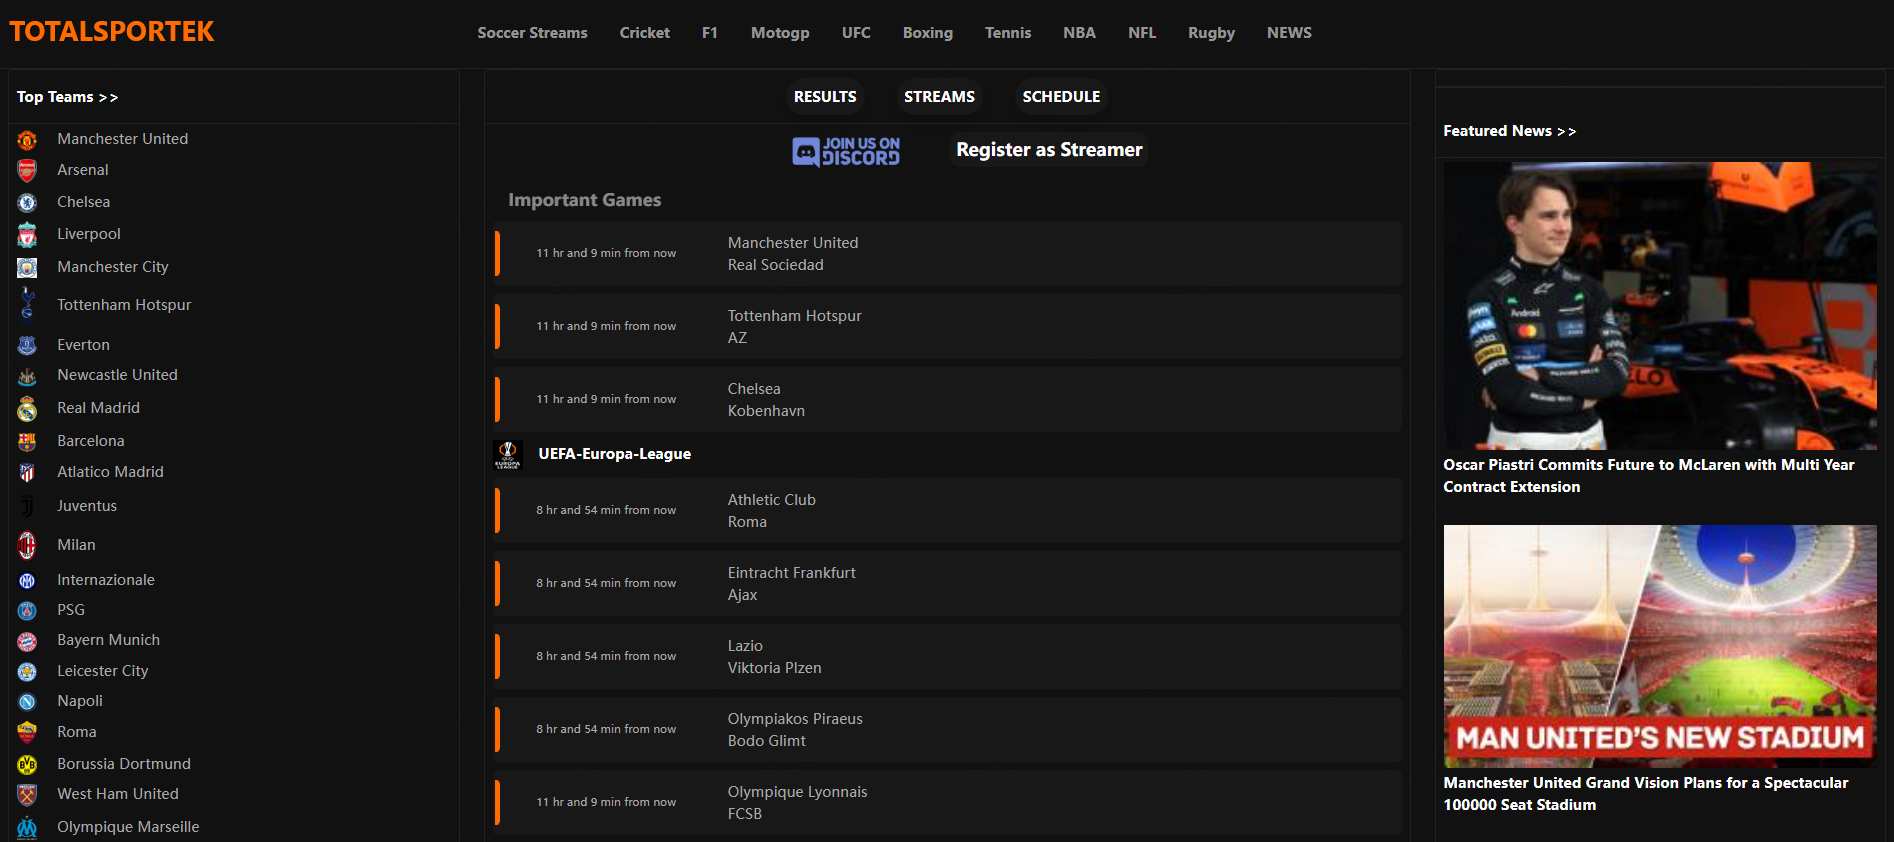Screen dimensions: 1894x842
Task: Expand the Featured News >> section
Action: click(x=1509, y=131)
